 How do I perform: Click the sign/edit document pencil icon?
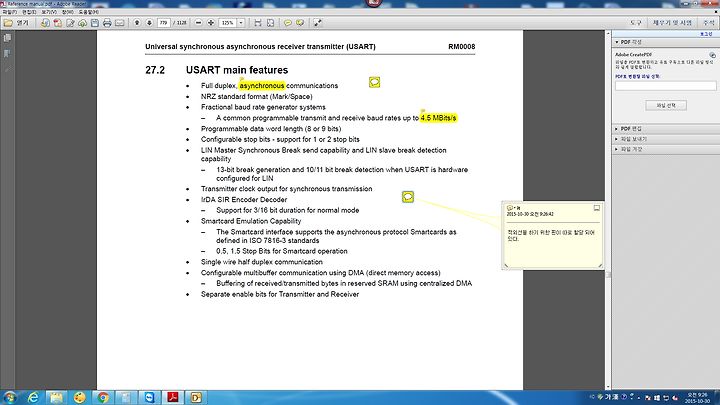tap(70, 23)
